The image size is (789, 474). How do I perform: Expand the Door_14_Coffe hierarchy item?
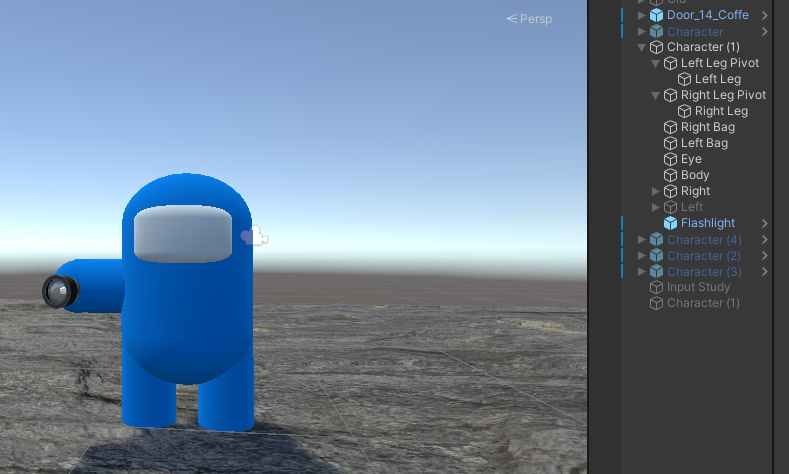click(642, 15)
